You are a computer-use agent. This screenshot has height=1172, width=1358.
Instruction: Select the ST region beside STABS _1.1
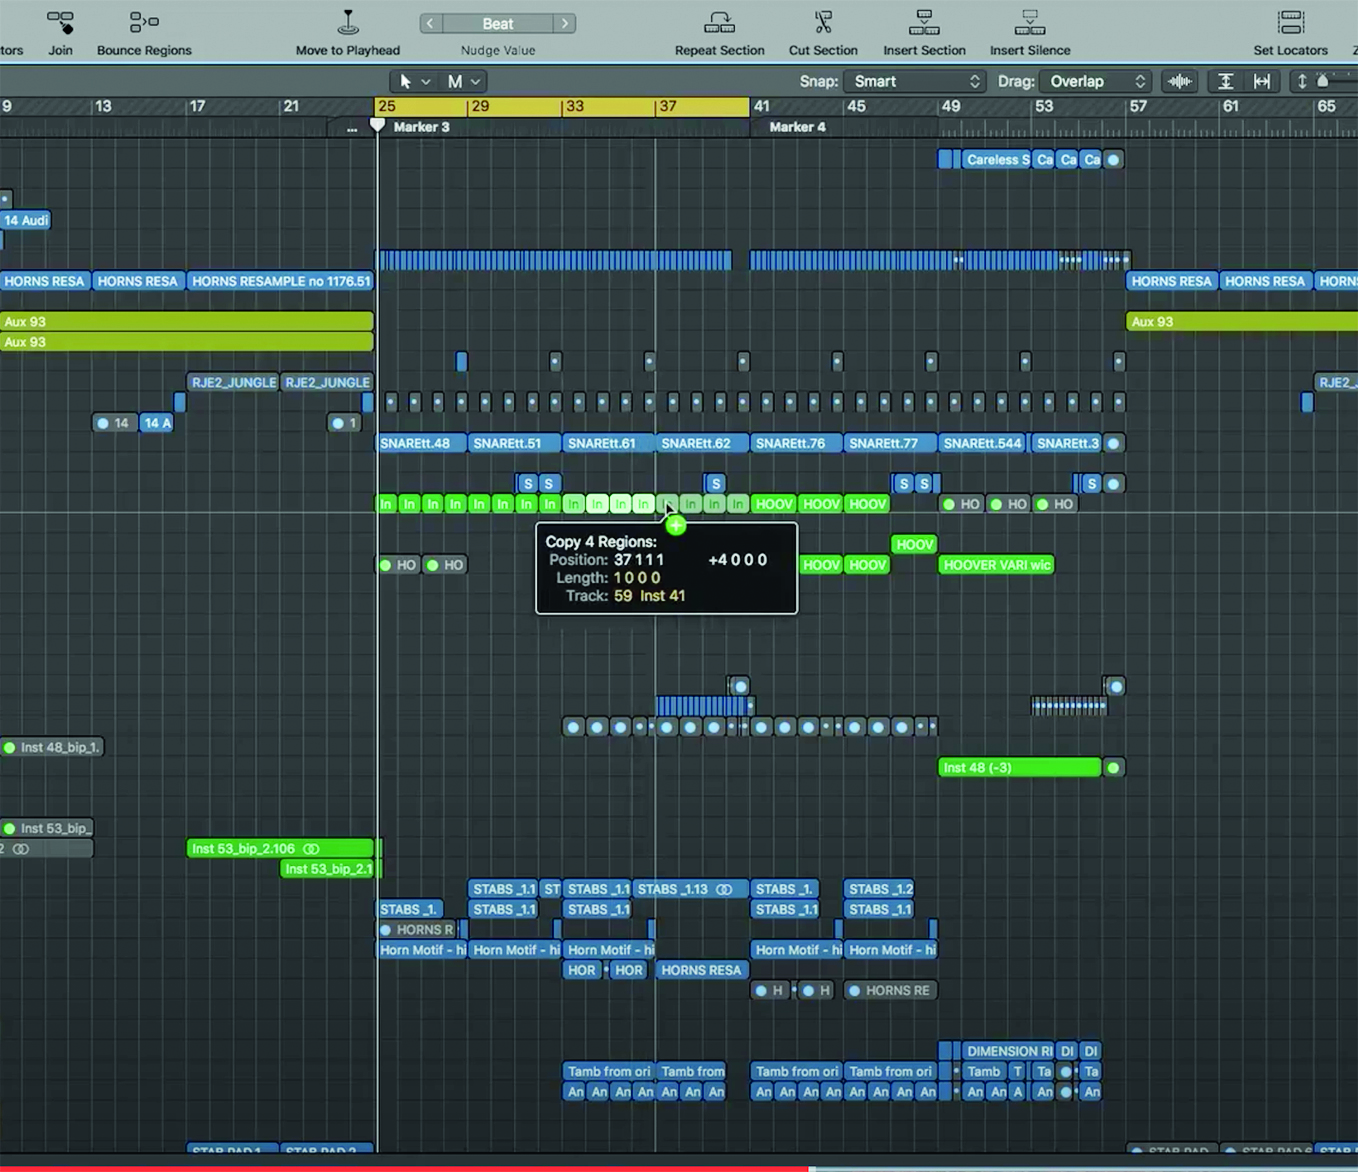551,889
